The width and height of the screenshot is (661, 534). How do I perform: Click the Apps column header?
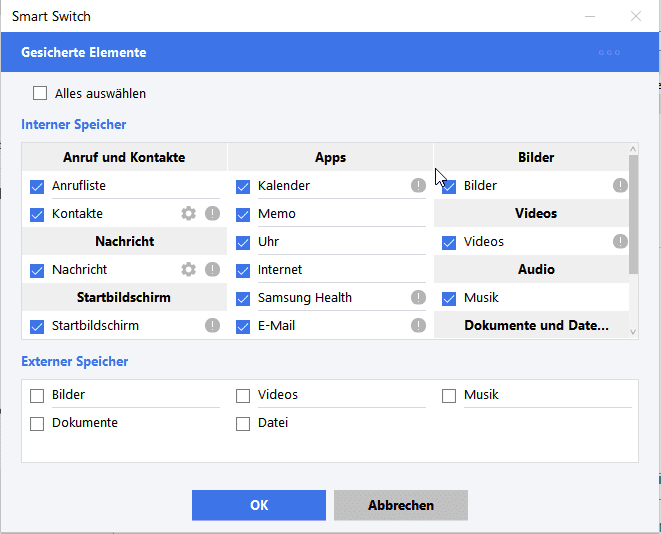(x=330, y=157)
